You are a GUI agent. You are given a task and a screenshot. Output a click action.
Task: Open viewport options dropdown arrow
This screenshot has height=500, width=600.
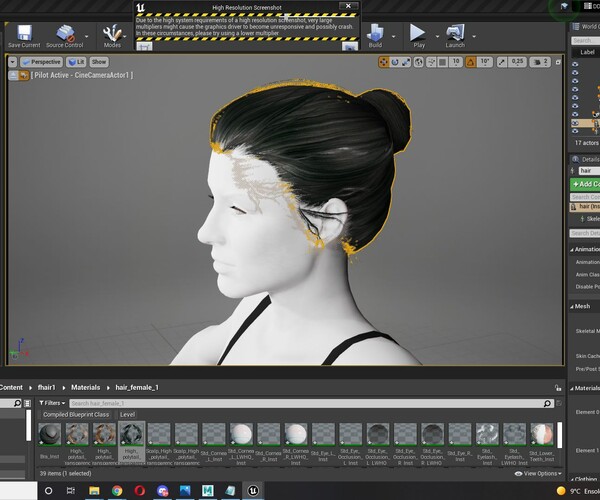coord(13,62)
